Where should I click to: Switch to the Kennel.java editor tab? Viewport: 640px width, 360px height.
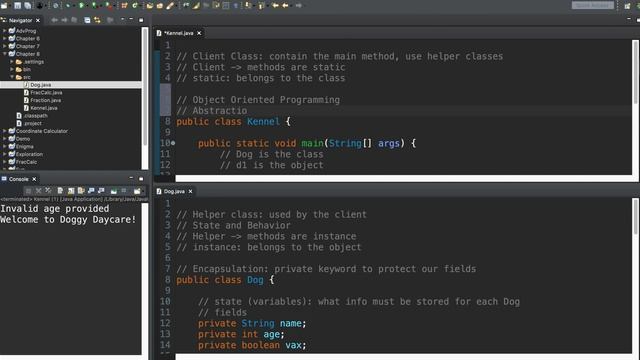pyautogui.click(x=179, y=33)
